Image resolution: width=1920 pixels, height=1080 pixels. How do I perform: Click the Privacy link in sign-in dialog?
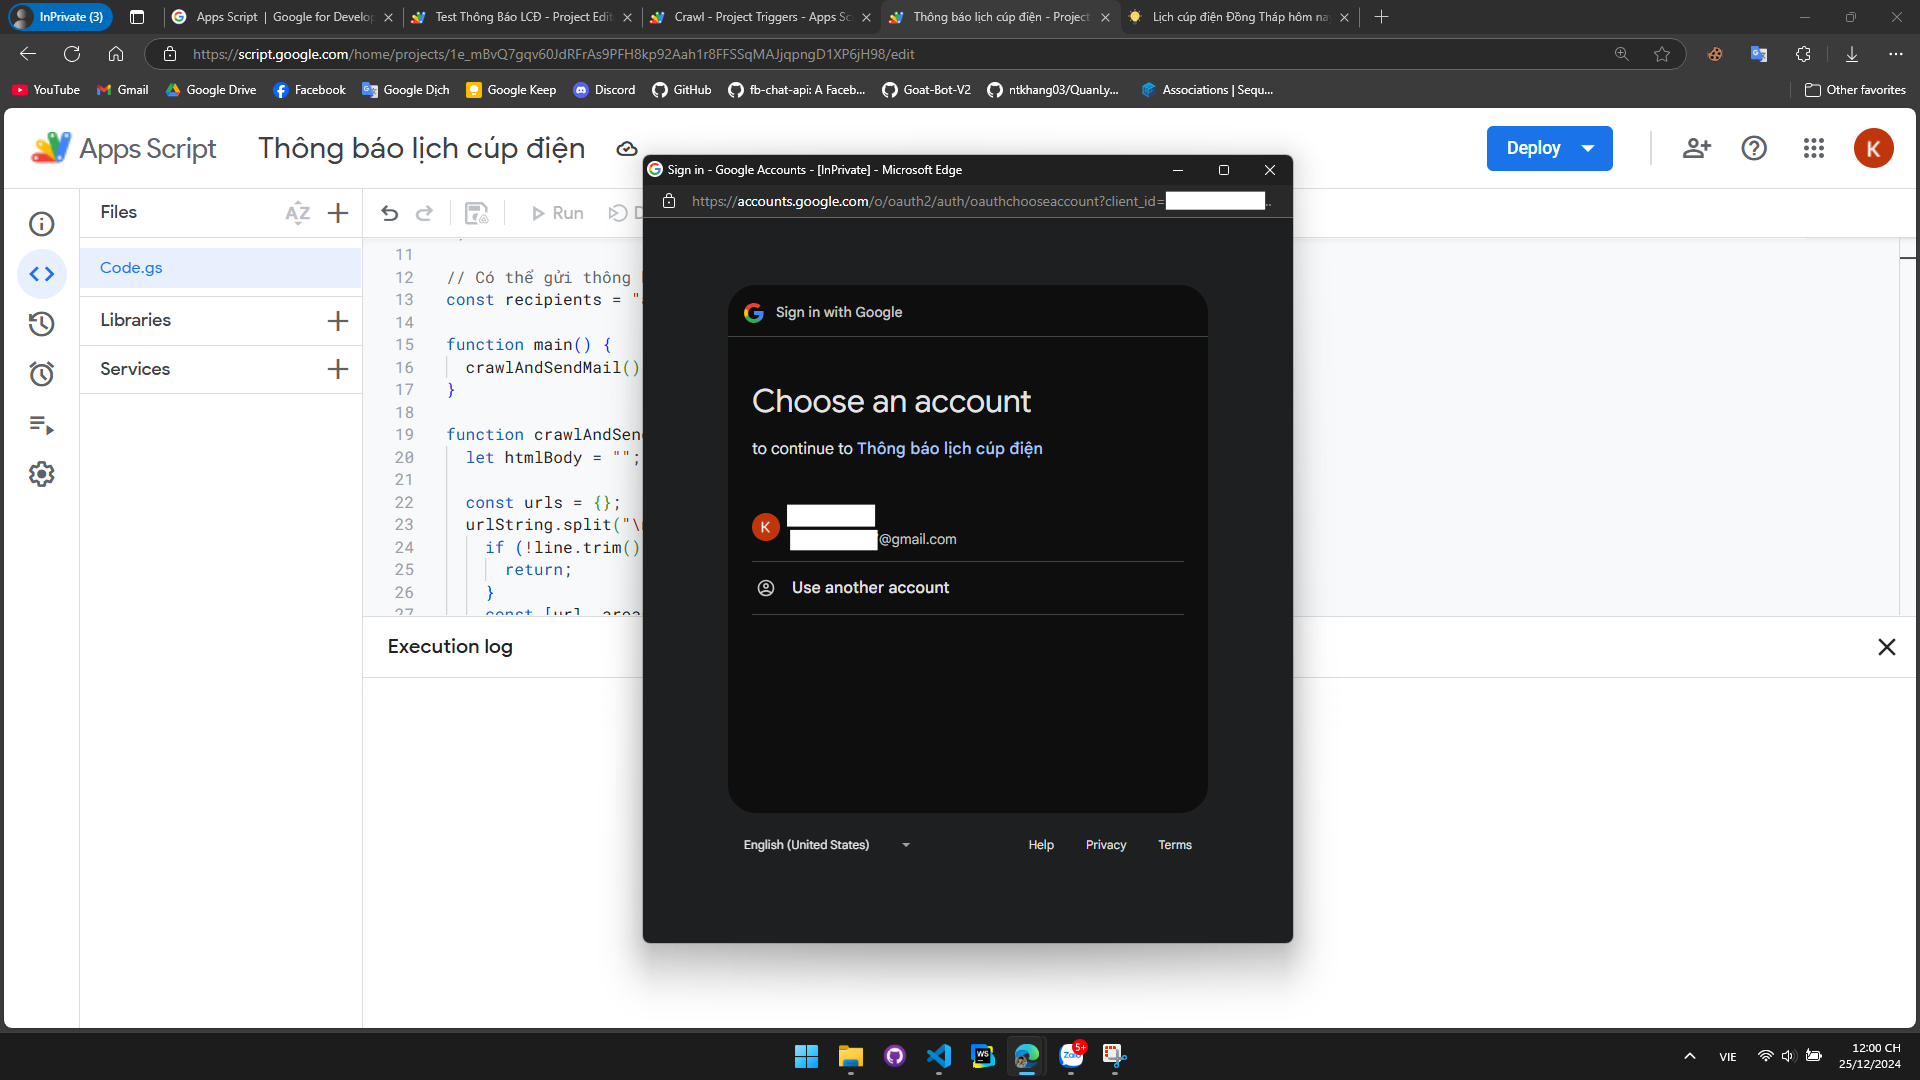(1105, 845)
